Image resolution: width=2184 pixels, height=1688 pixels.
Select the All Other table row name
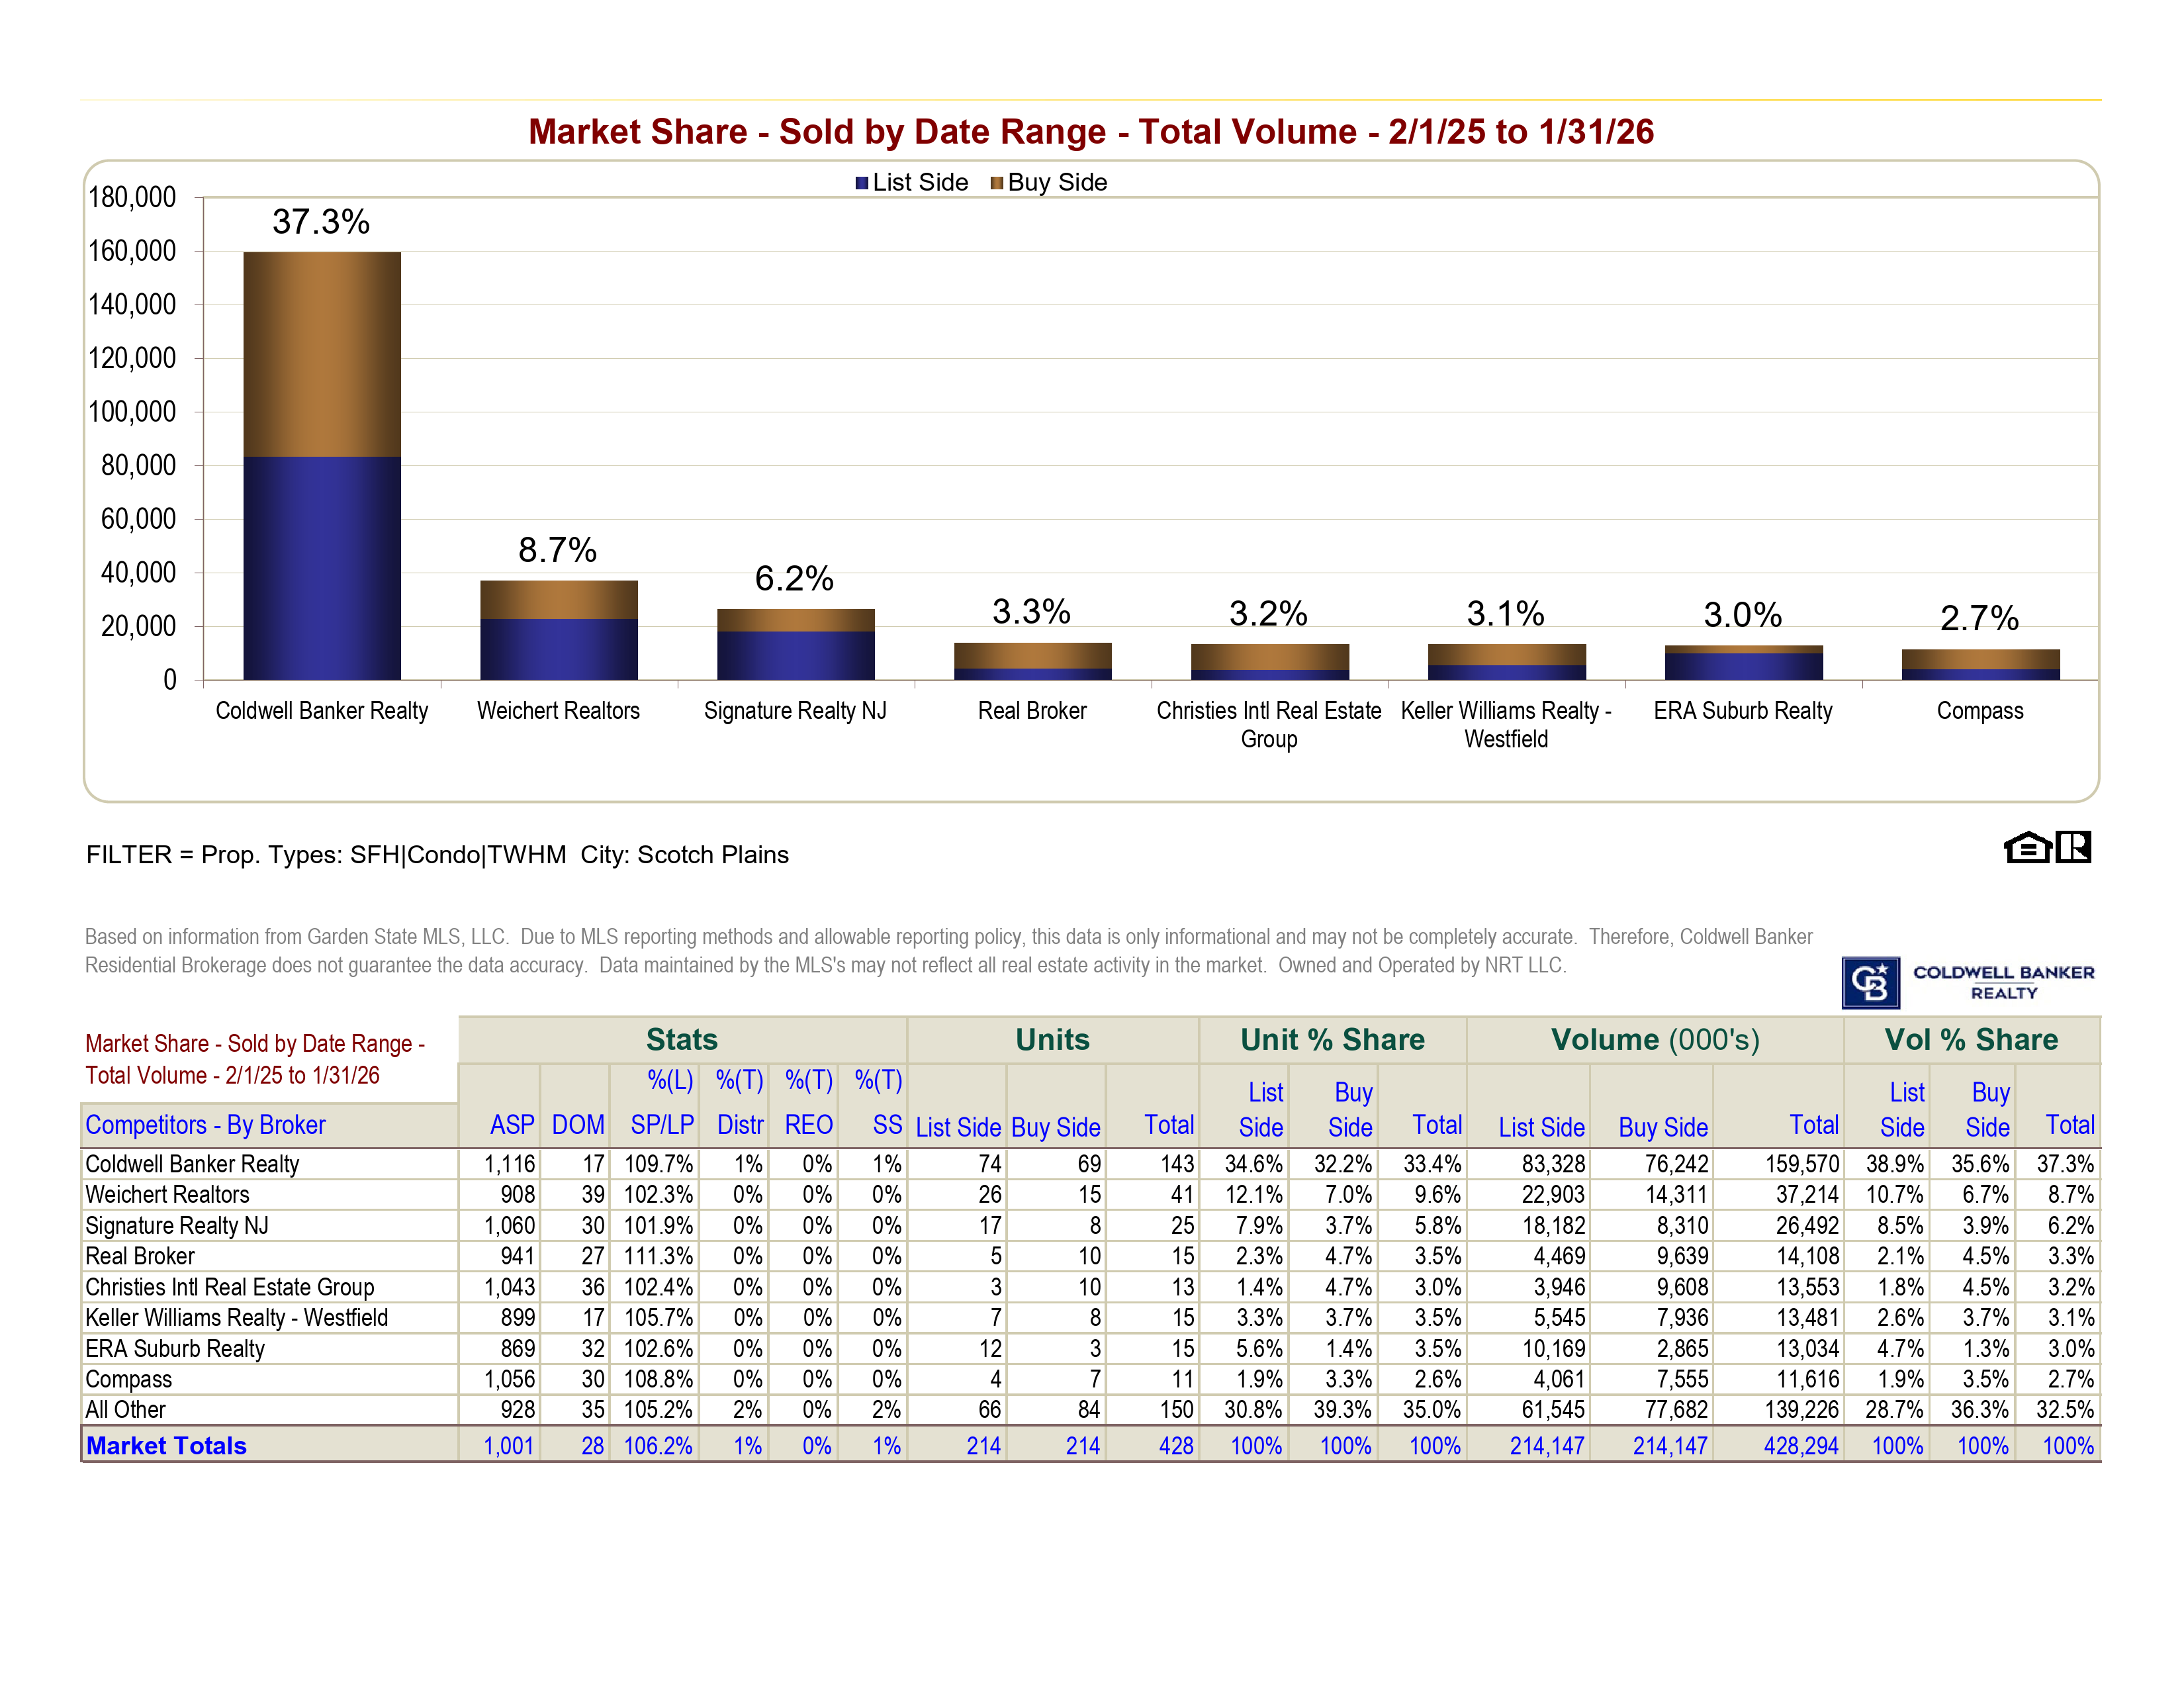(x=125, y=1410)
